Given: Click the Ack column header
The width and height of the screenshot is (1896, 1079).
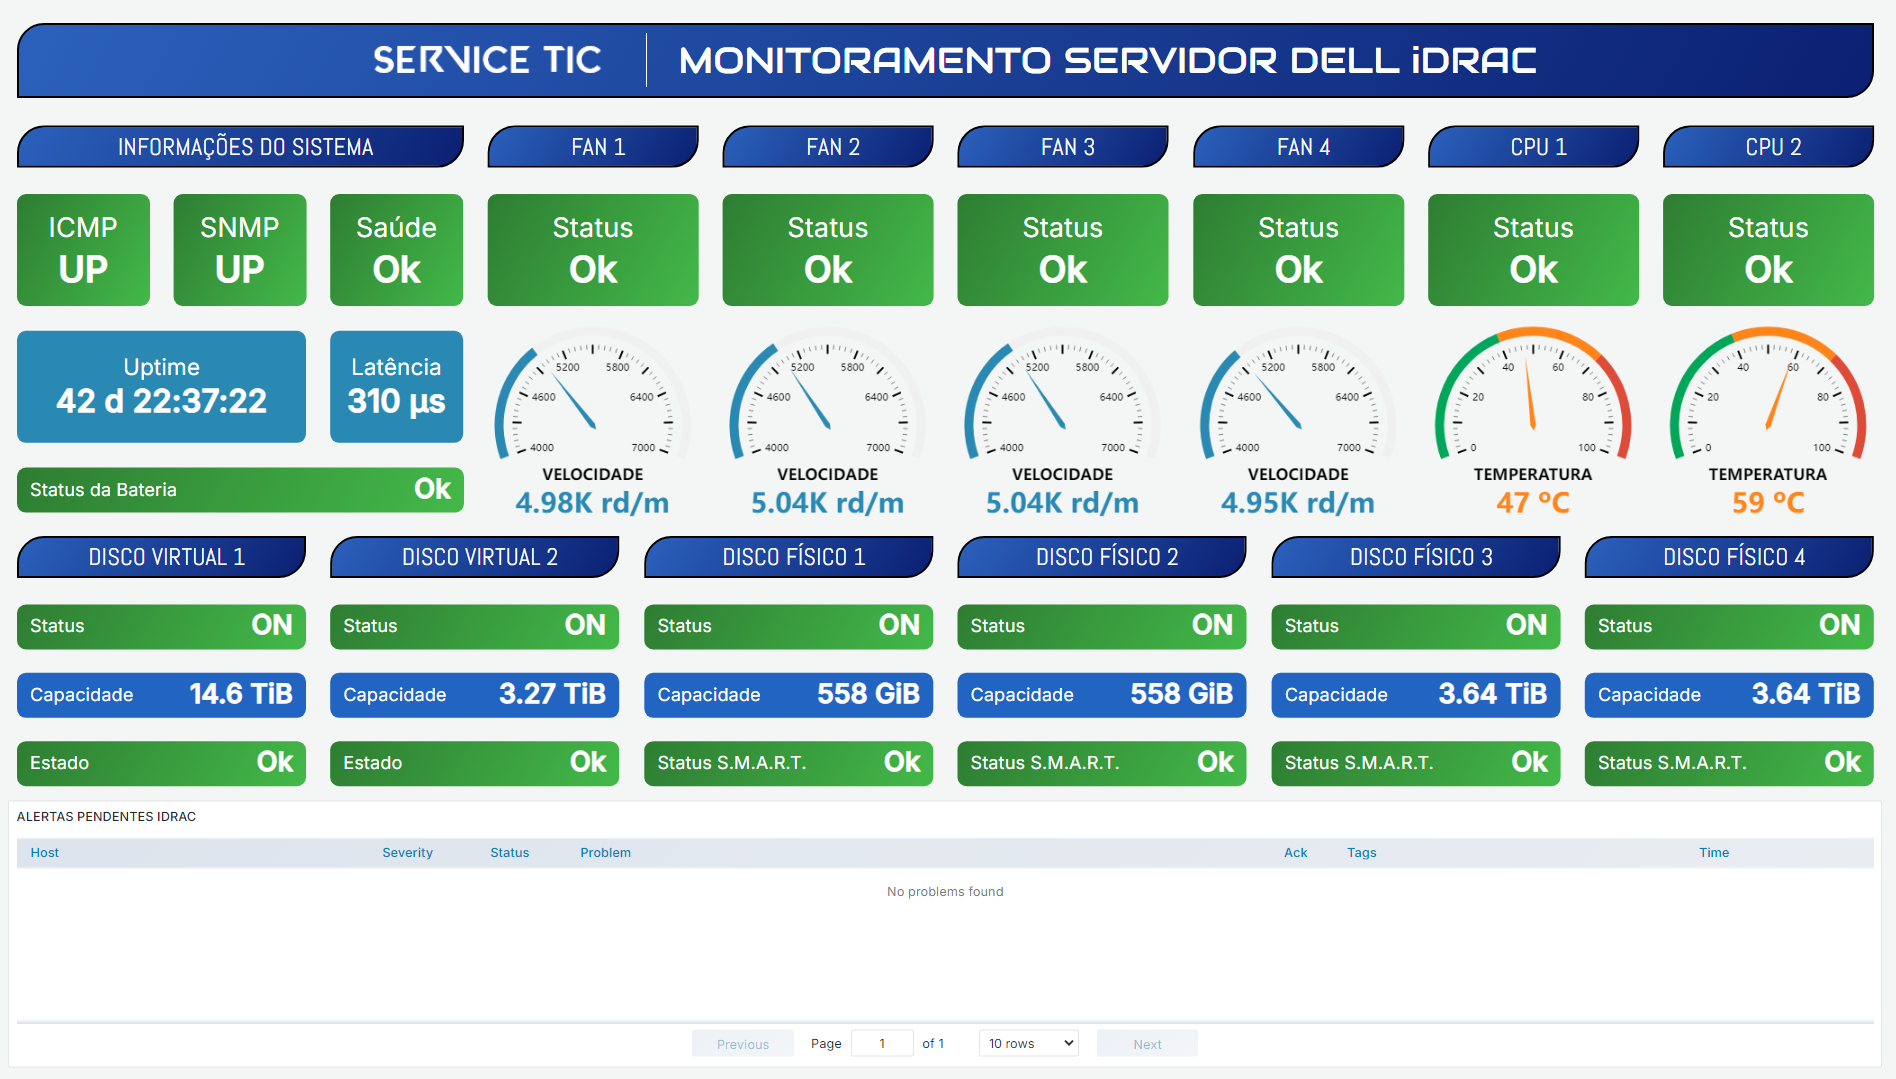Looking at the screenshot, I should point(1295,853).
